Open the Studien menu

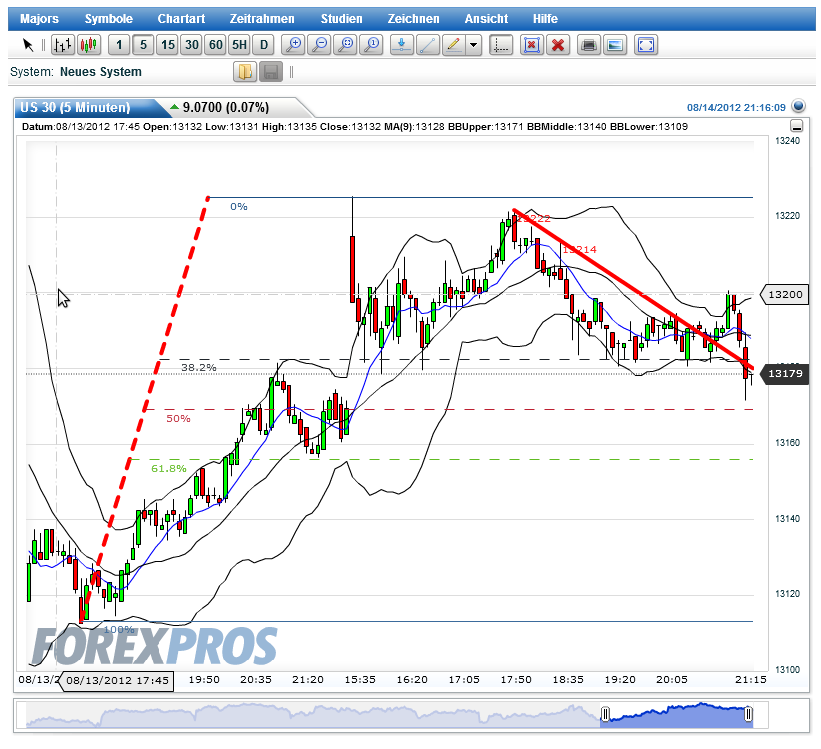click(341, 18)
